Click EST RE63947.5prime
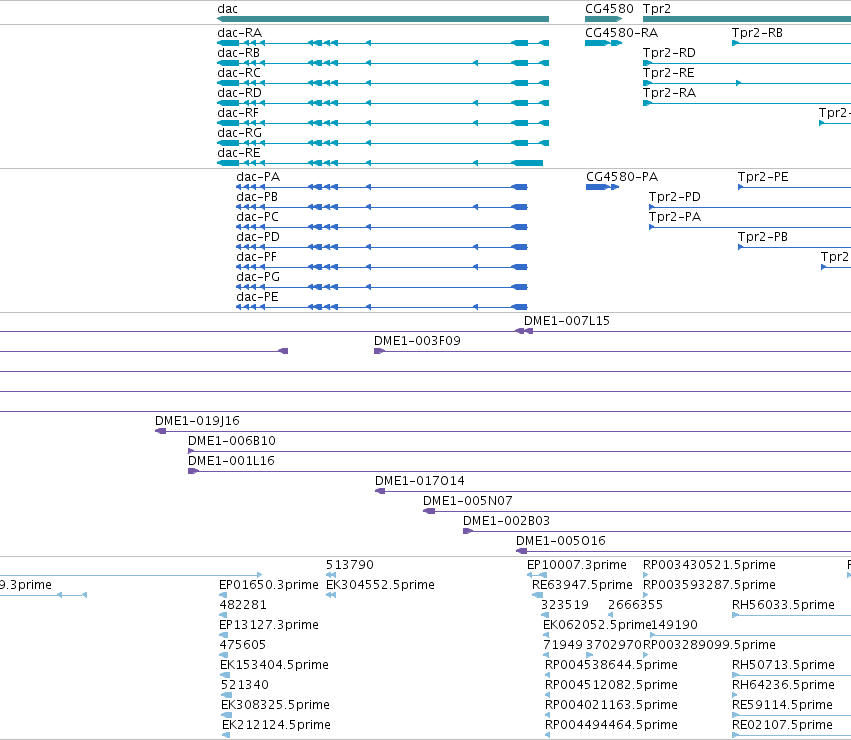Image resolution: width=851 pixels, height=740 pixels. (x=582, y=585)
